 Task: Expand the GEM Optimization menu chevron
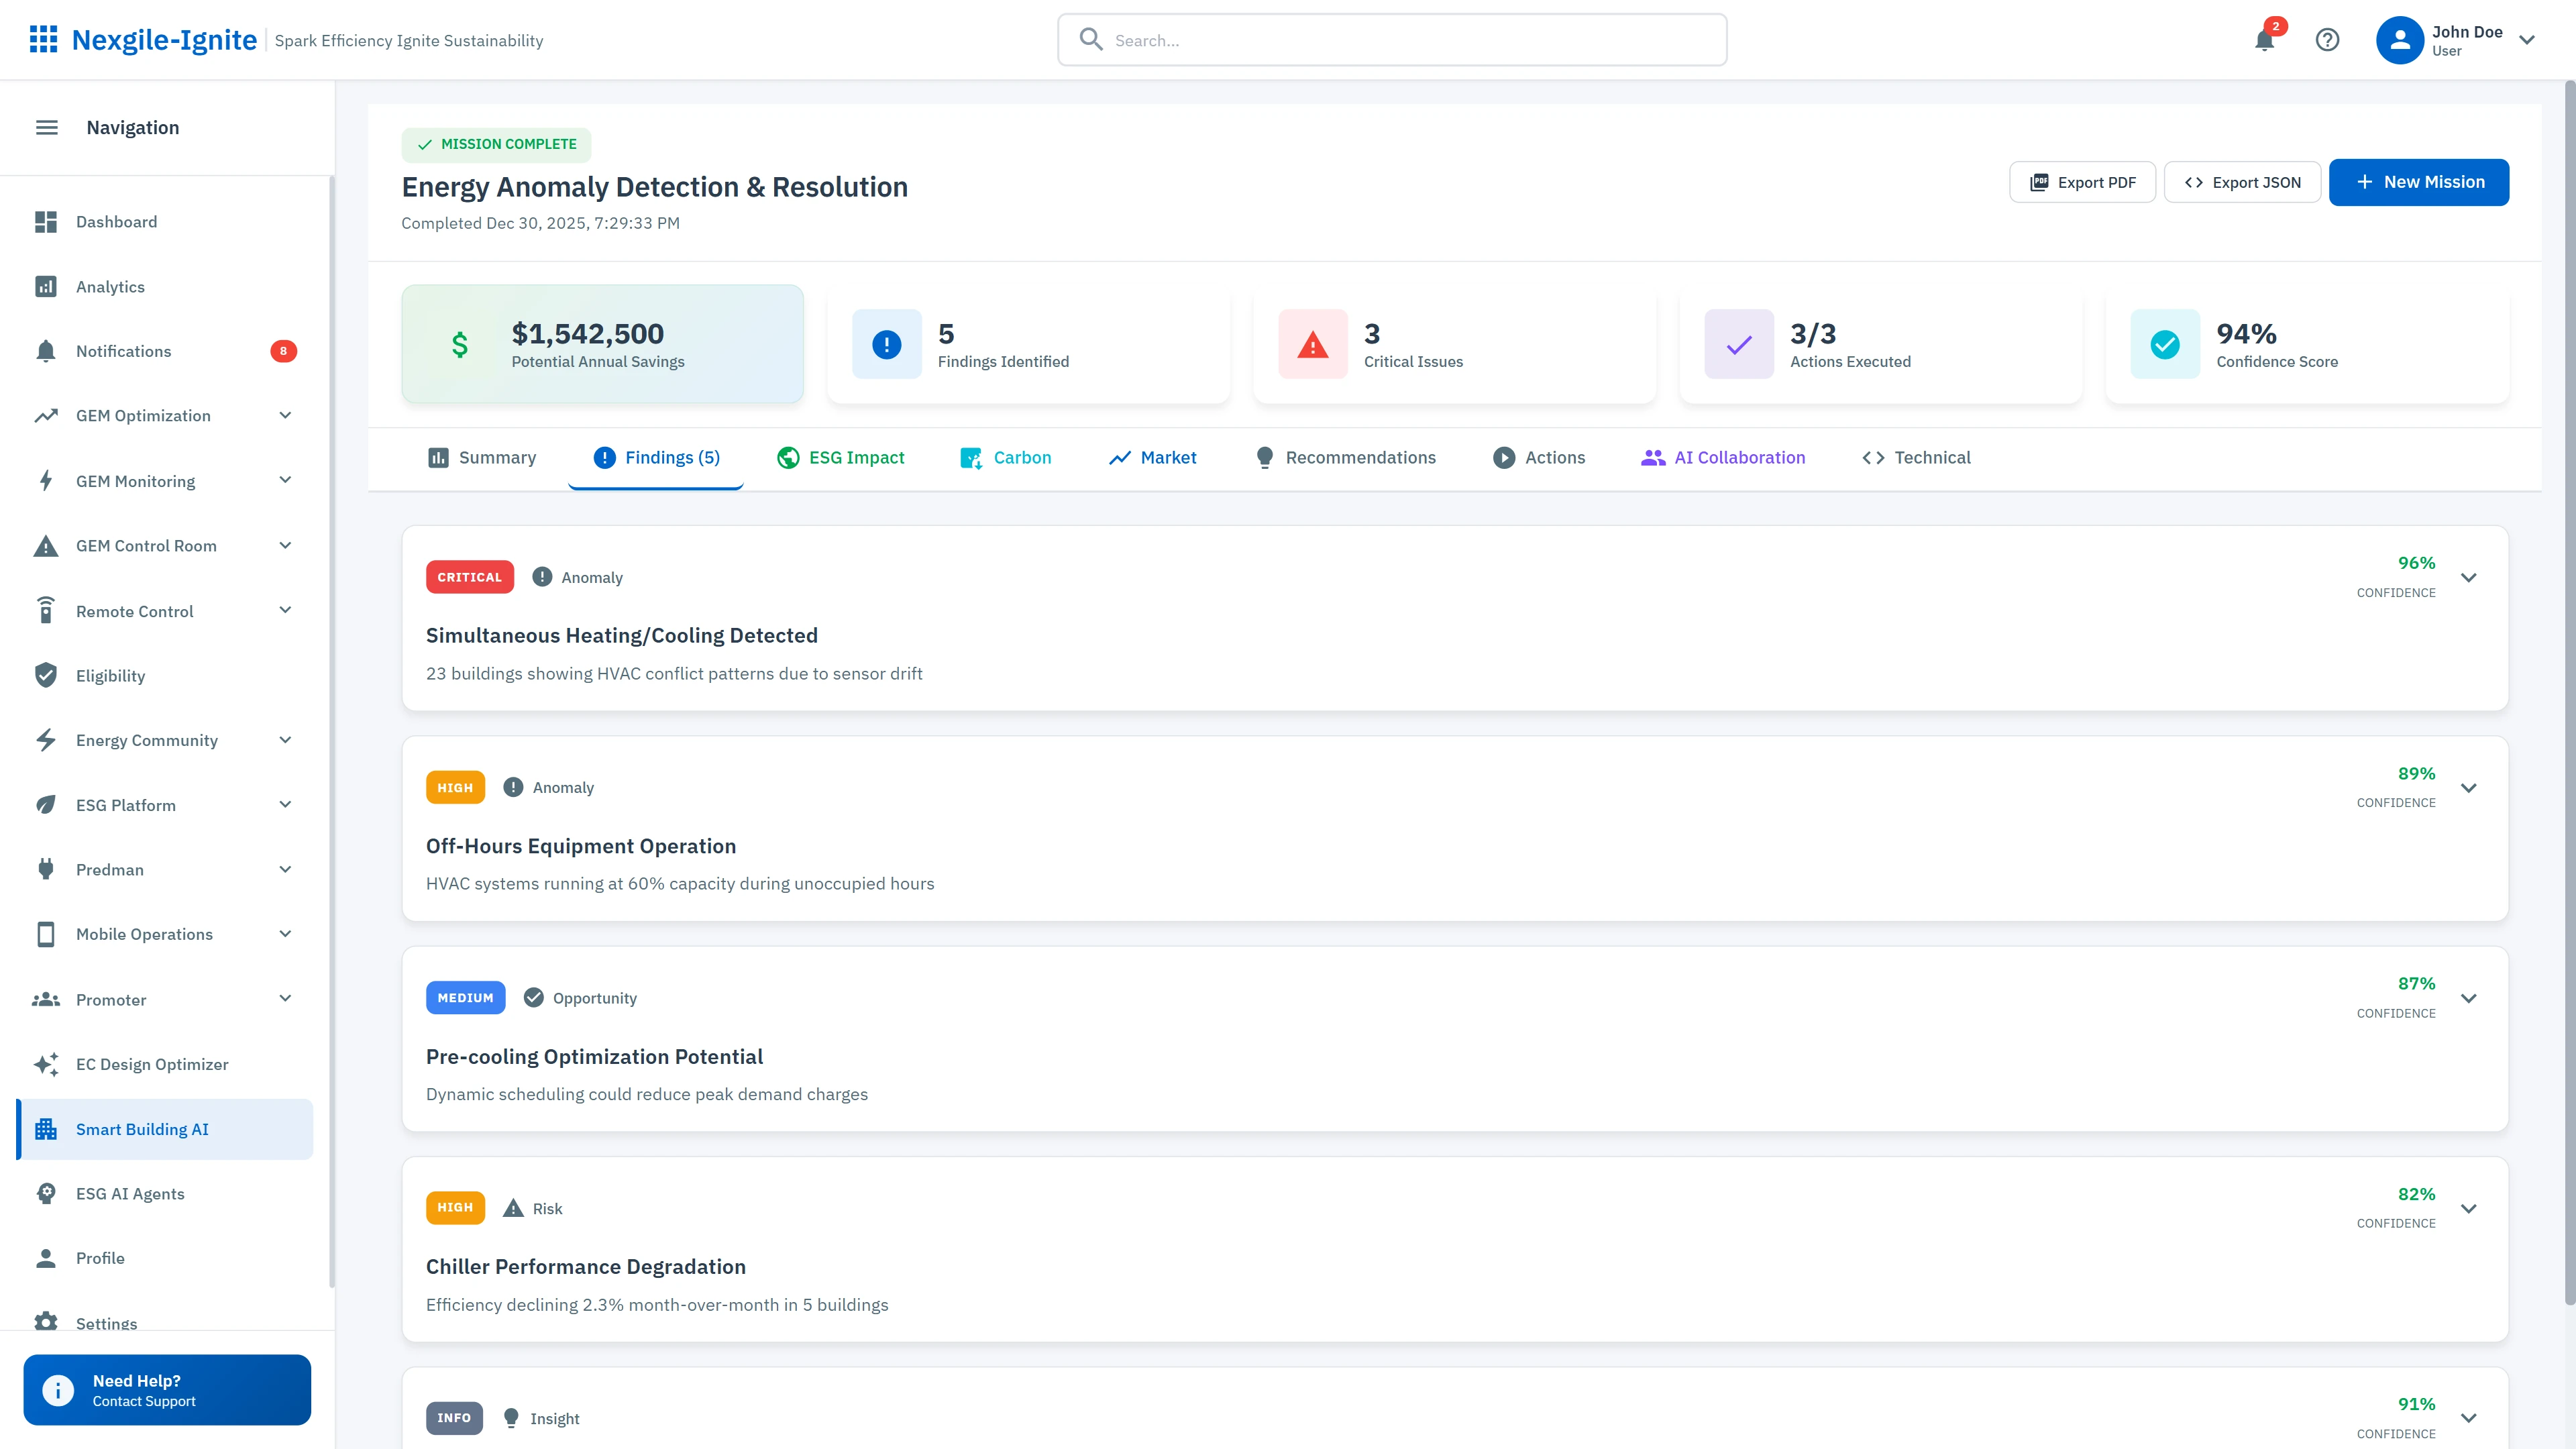pyautogui.click(x=285, y=415)
